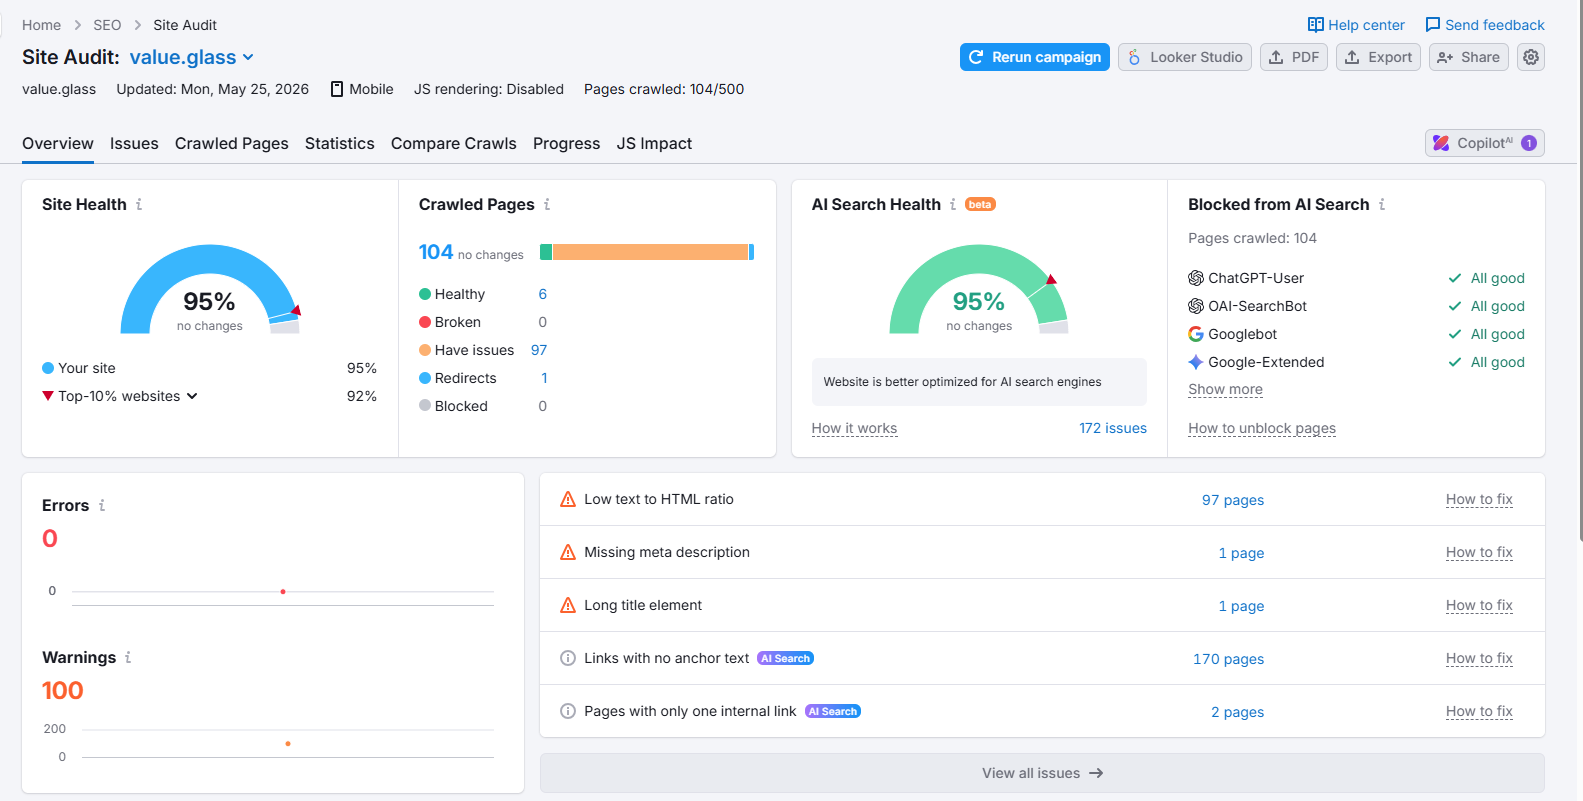Click the Redirects count 1
1583x801 pixels.
coord(544,378)
